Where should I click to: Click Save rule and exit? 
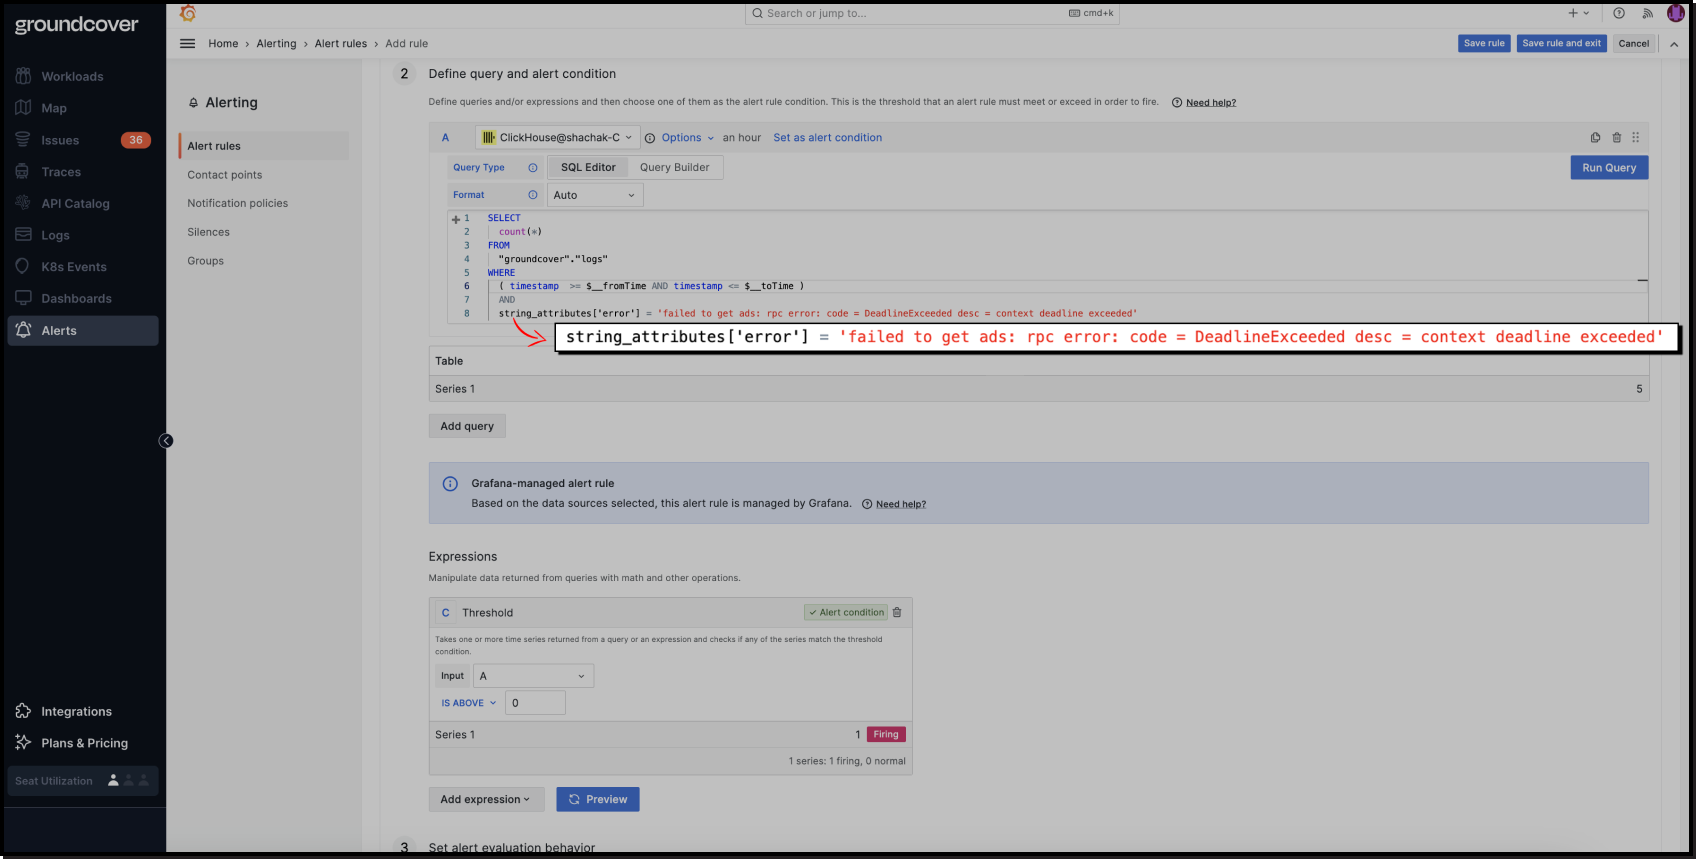coord(1561,44)
